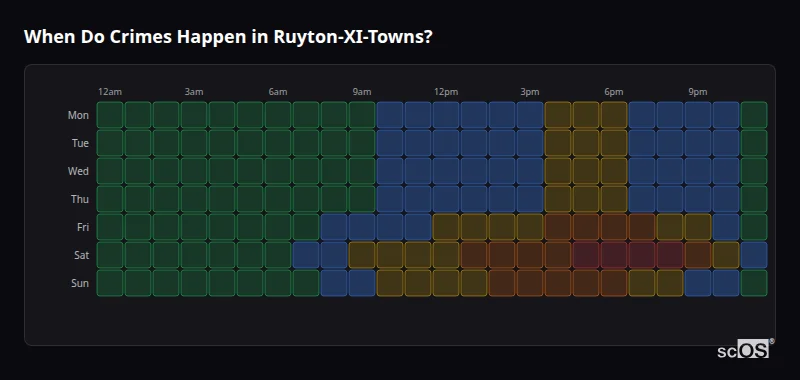Pick the blue Monday 12pm heatmap cell
Image resolution: width=800 pixels, height=380 pixels.
[x=446, y=115]
